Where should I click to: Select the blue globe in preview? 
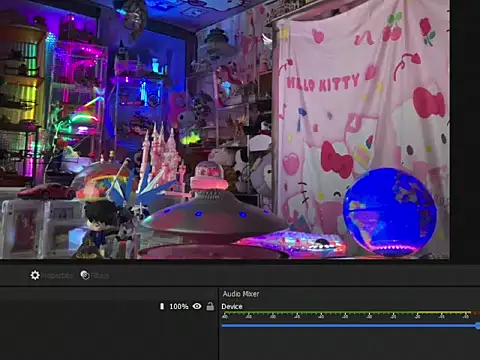pyautogui.click(x=390, y=212)
